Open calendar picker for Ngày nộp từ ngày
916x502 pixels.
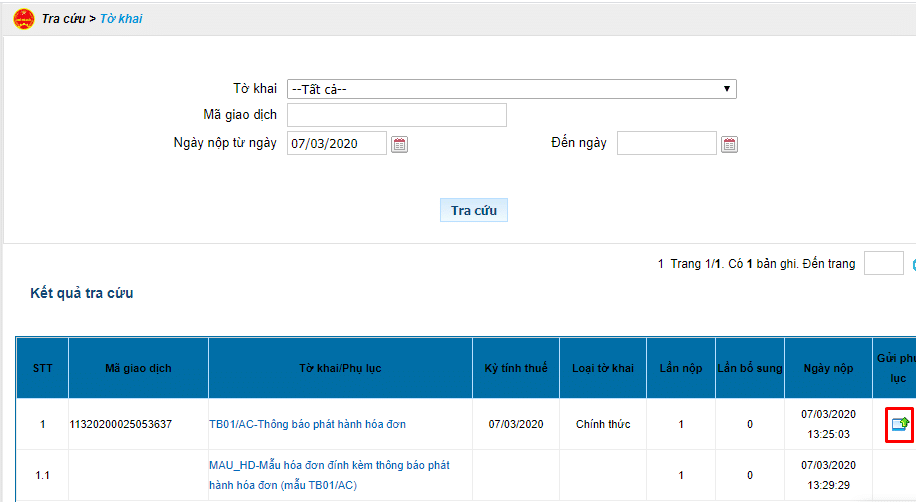coord(399,144)
